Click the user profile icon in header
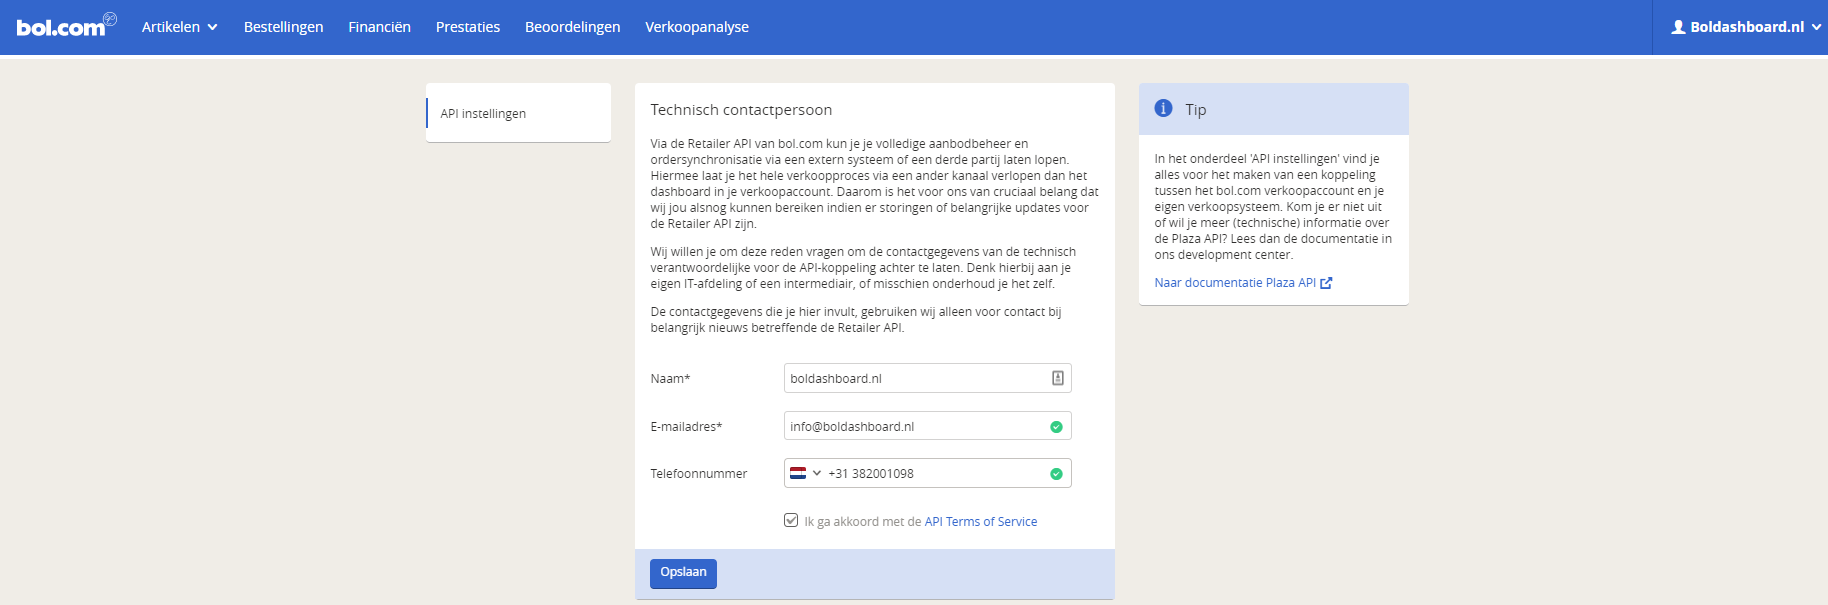The width and height of the screenshot is (1828, 605). click(1678, 27)
